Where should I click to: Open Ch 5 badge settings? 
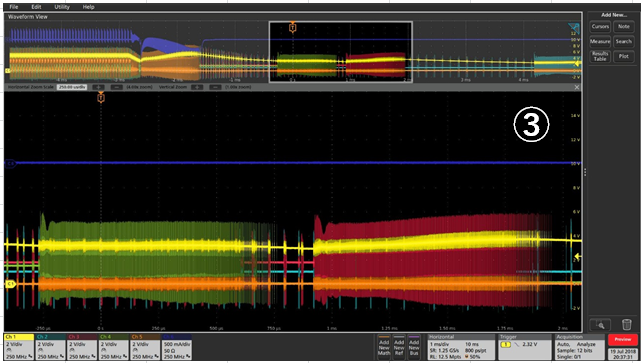pos(145,347)
